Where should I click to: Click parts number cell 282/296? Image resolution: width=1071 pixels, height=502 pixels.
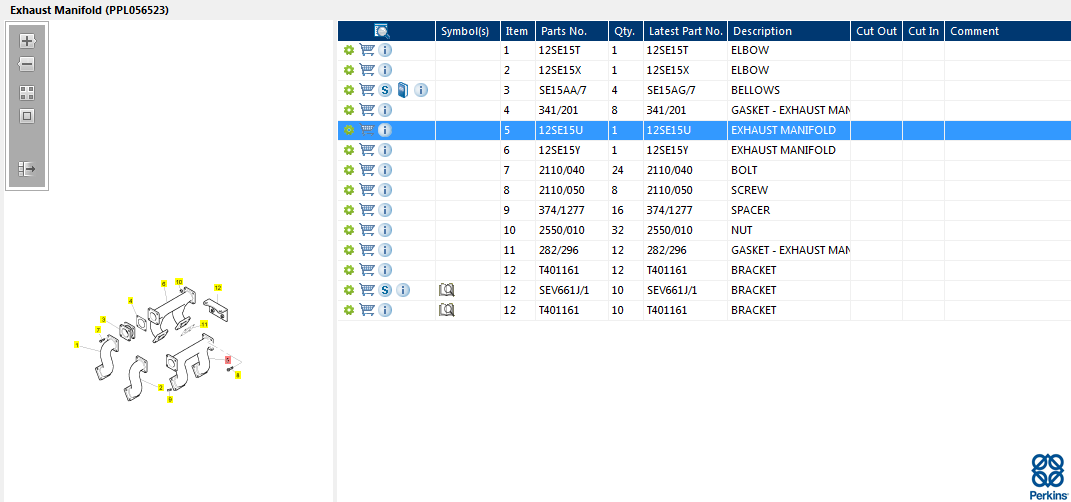[559, 250]
